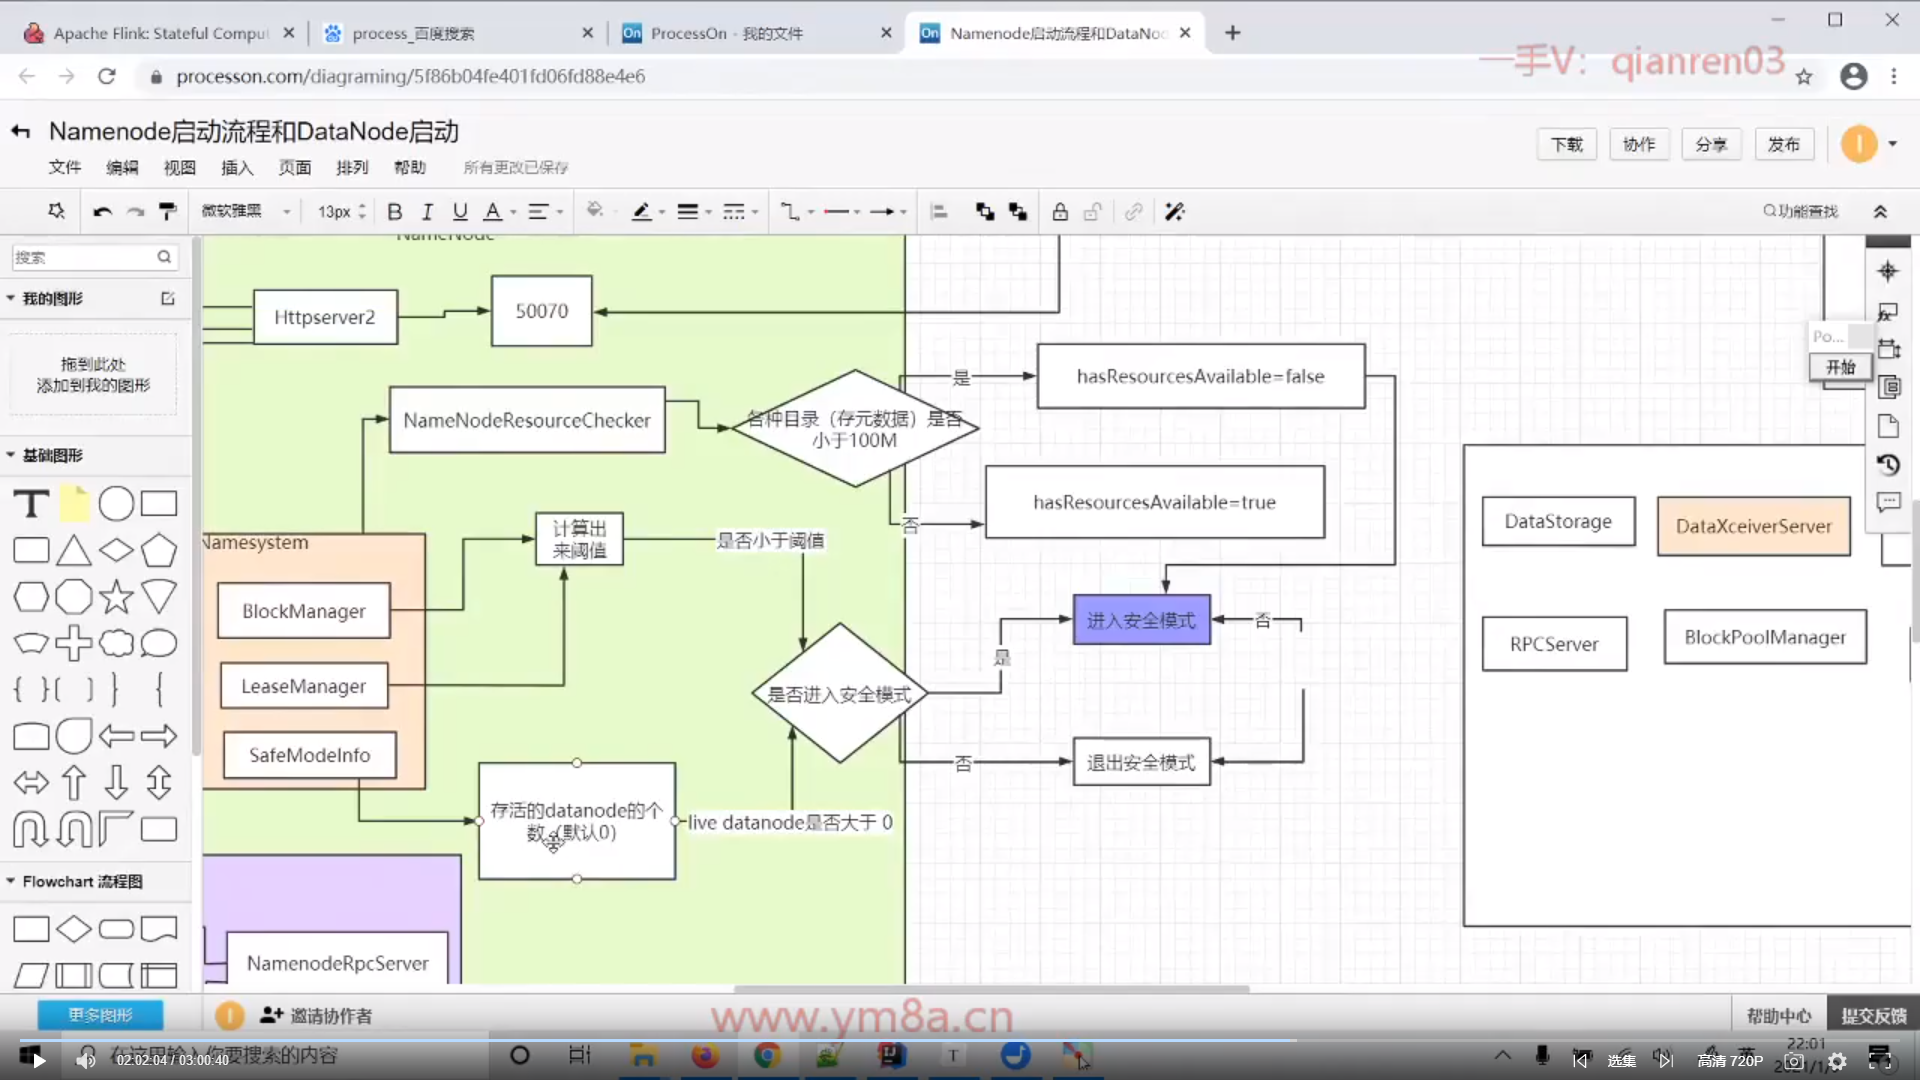Click the shape search input field
The height and width of the screenshot is (1080, 1920).
[x=85, y=257]
